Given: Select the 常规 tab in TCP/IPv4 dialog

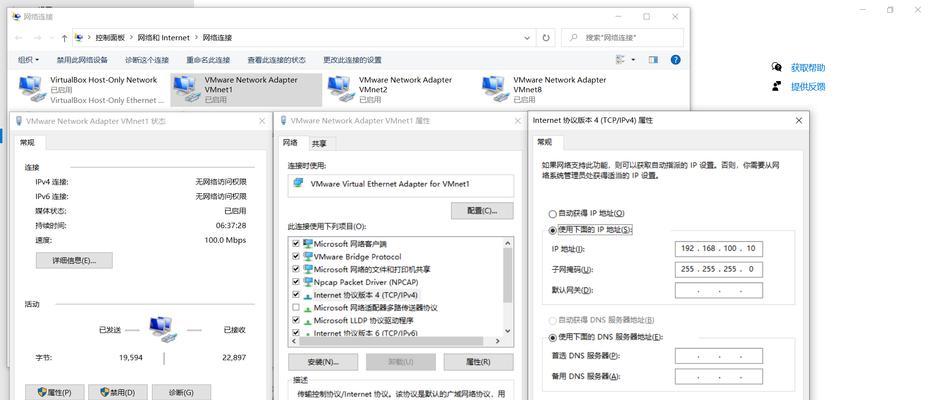Looking at the screenshot, I should click(x=544, y=142).
